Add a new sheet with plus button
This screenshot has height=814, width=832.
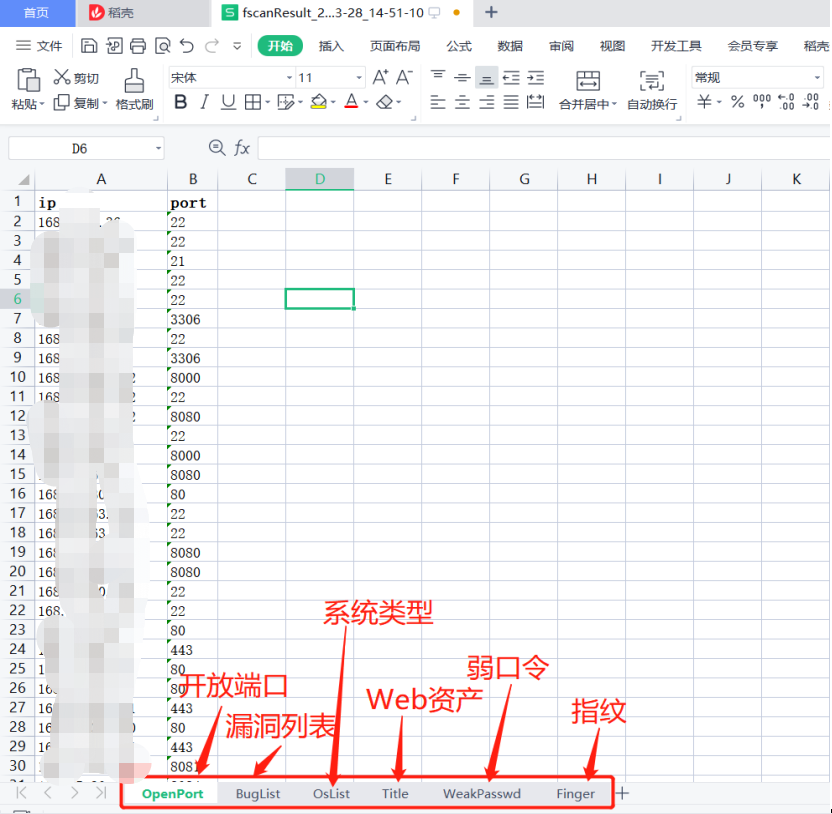pos(623,793)
